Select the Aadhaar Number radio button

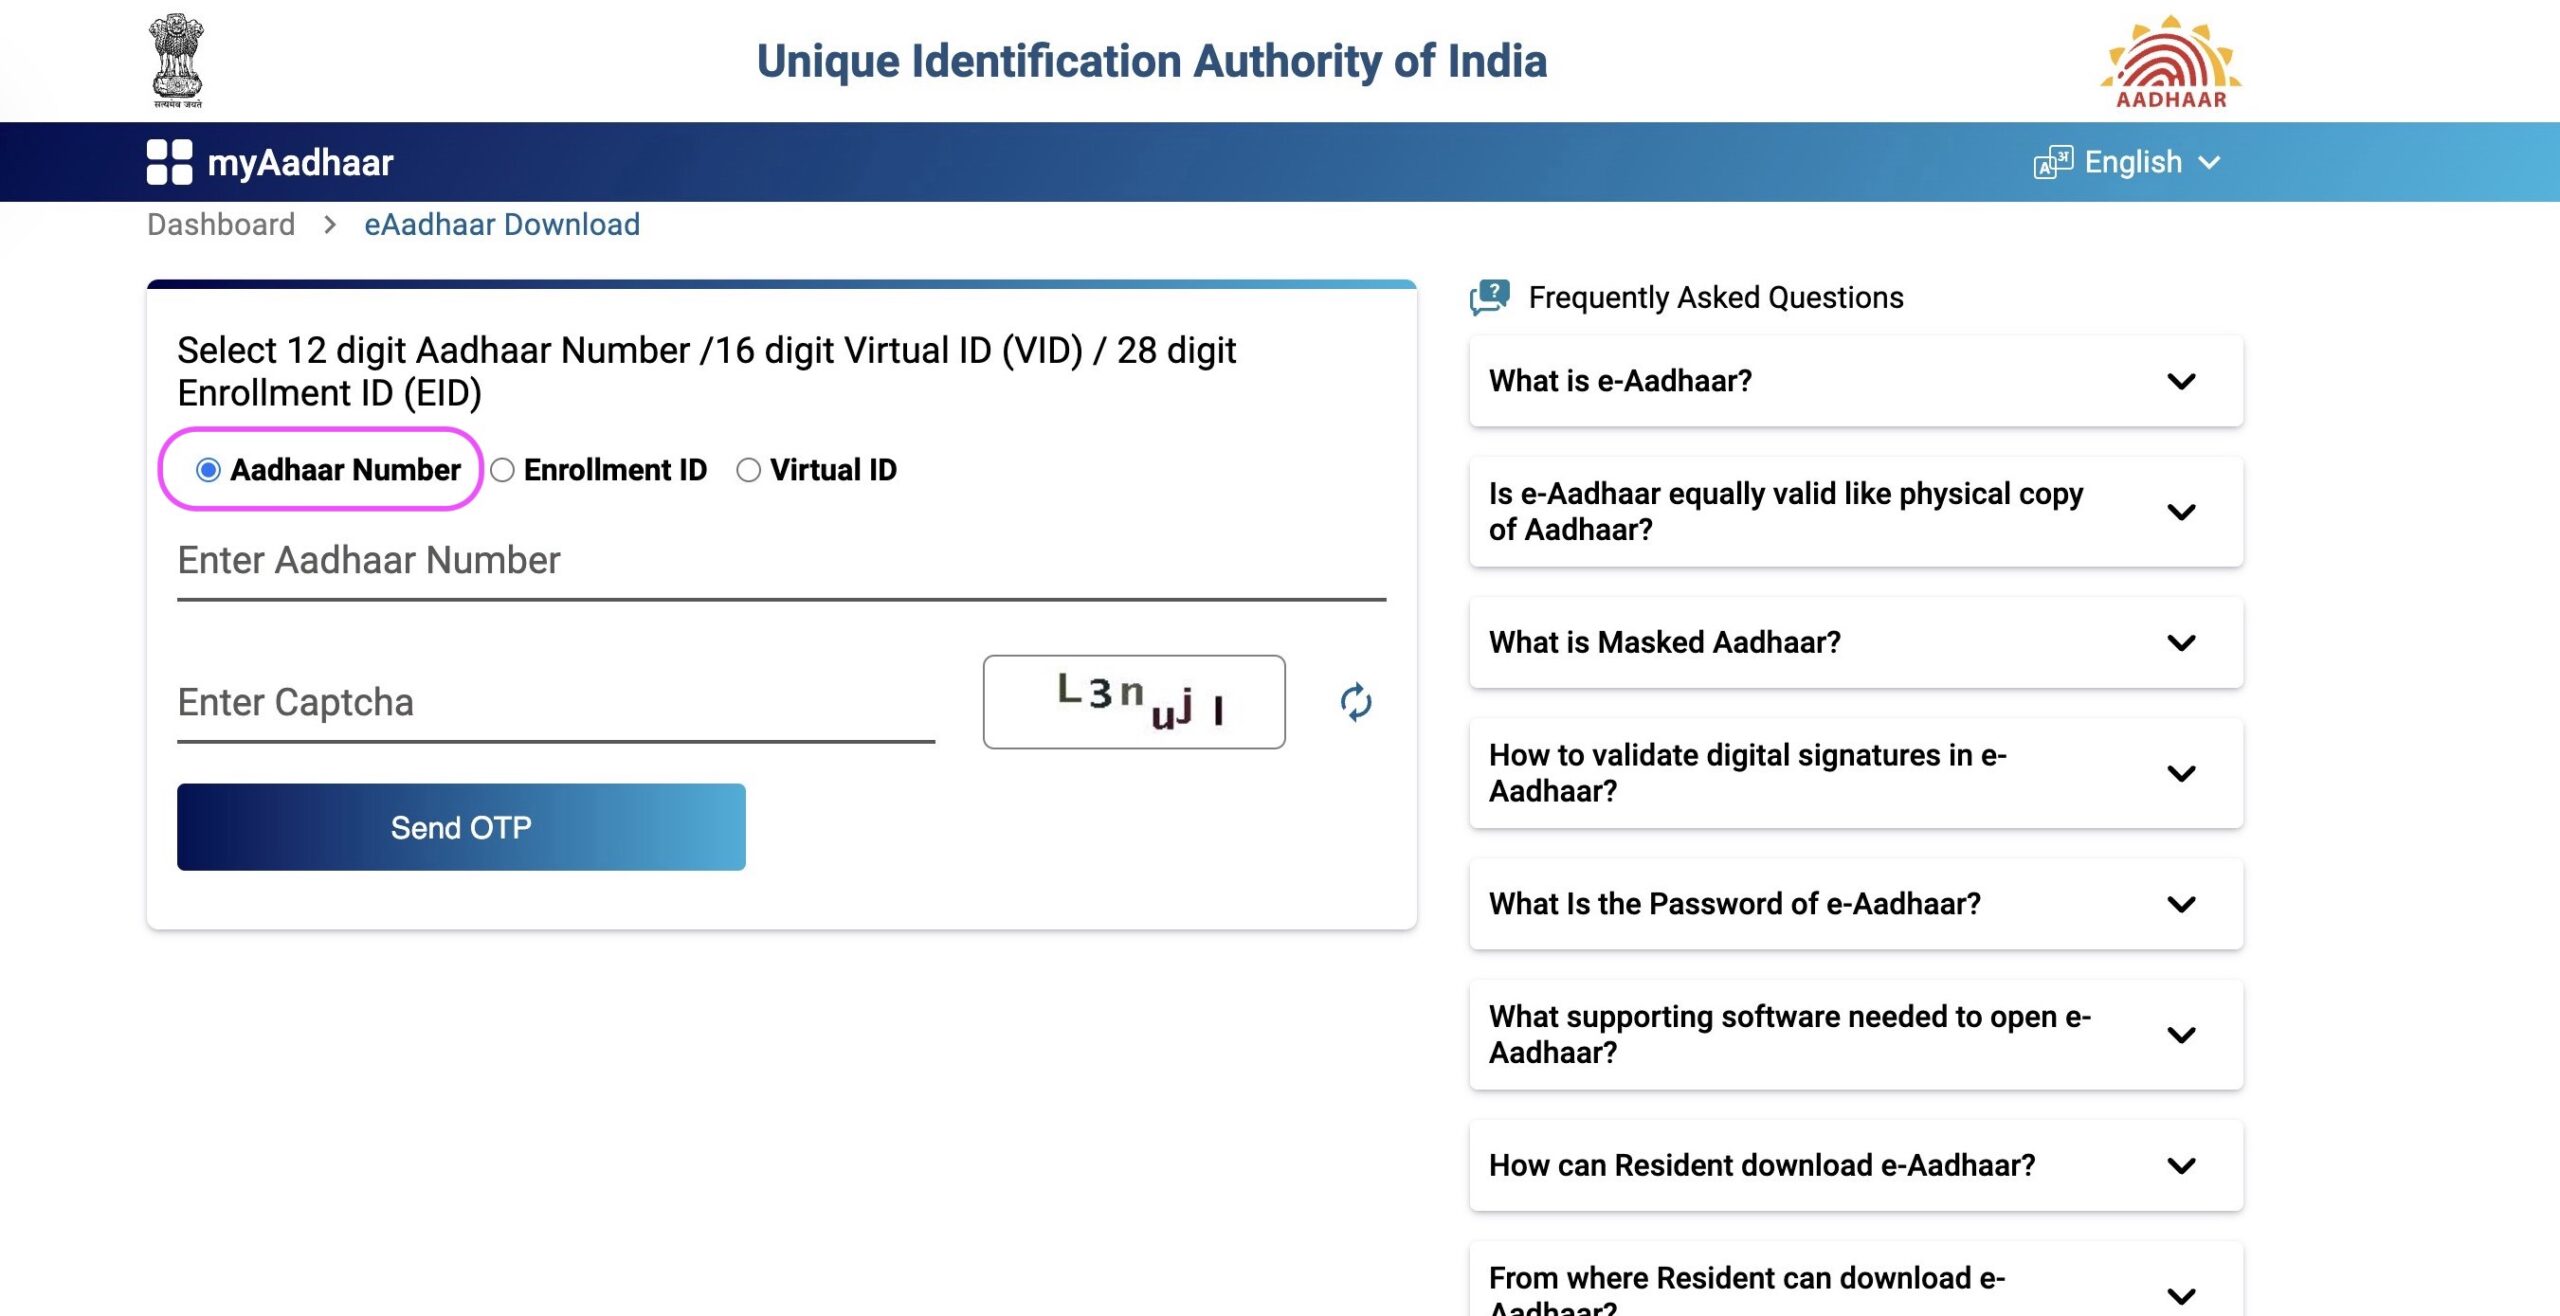(x=206, y=470)
